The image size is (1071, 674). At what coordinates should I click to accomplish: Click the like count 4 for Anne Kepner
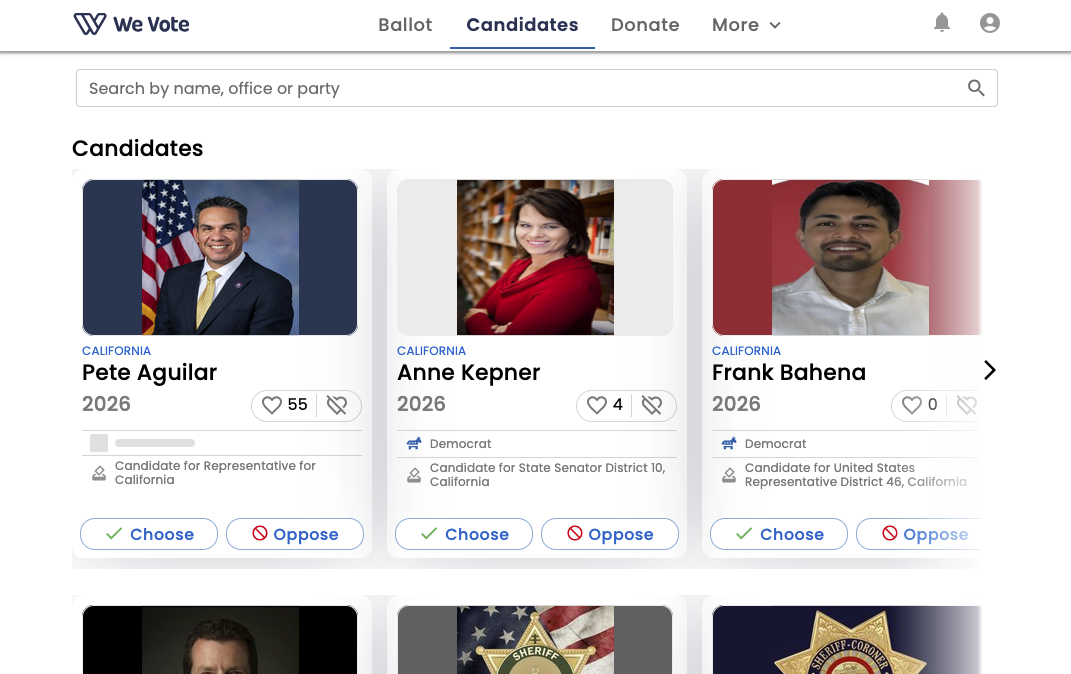(617, 404)
